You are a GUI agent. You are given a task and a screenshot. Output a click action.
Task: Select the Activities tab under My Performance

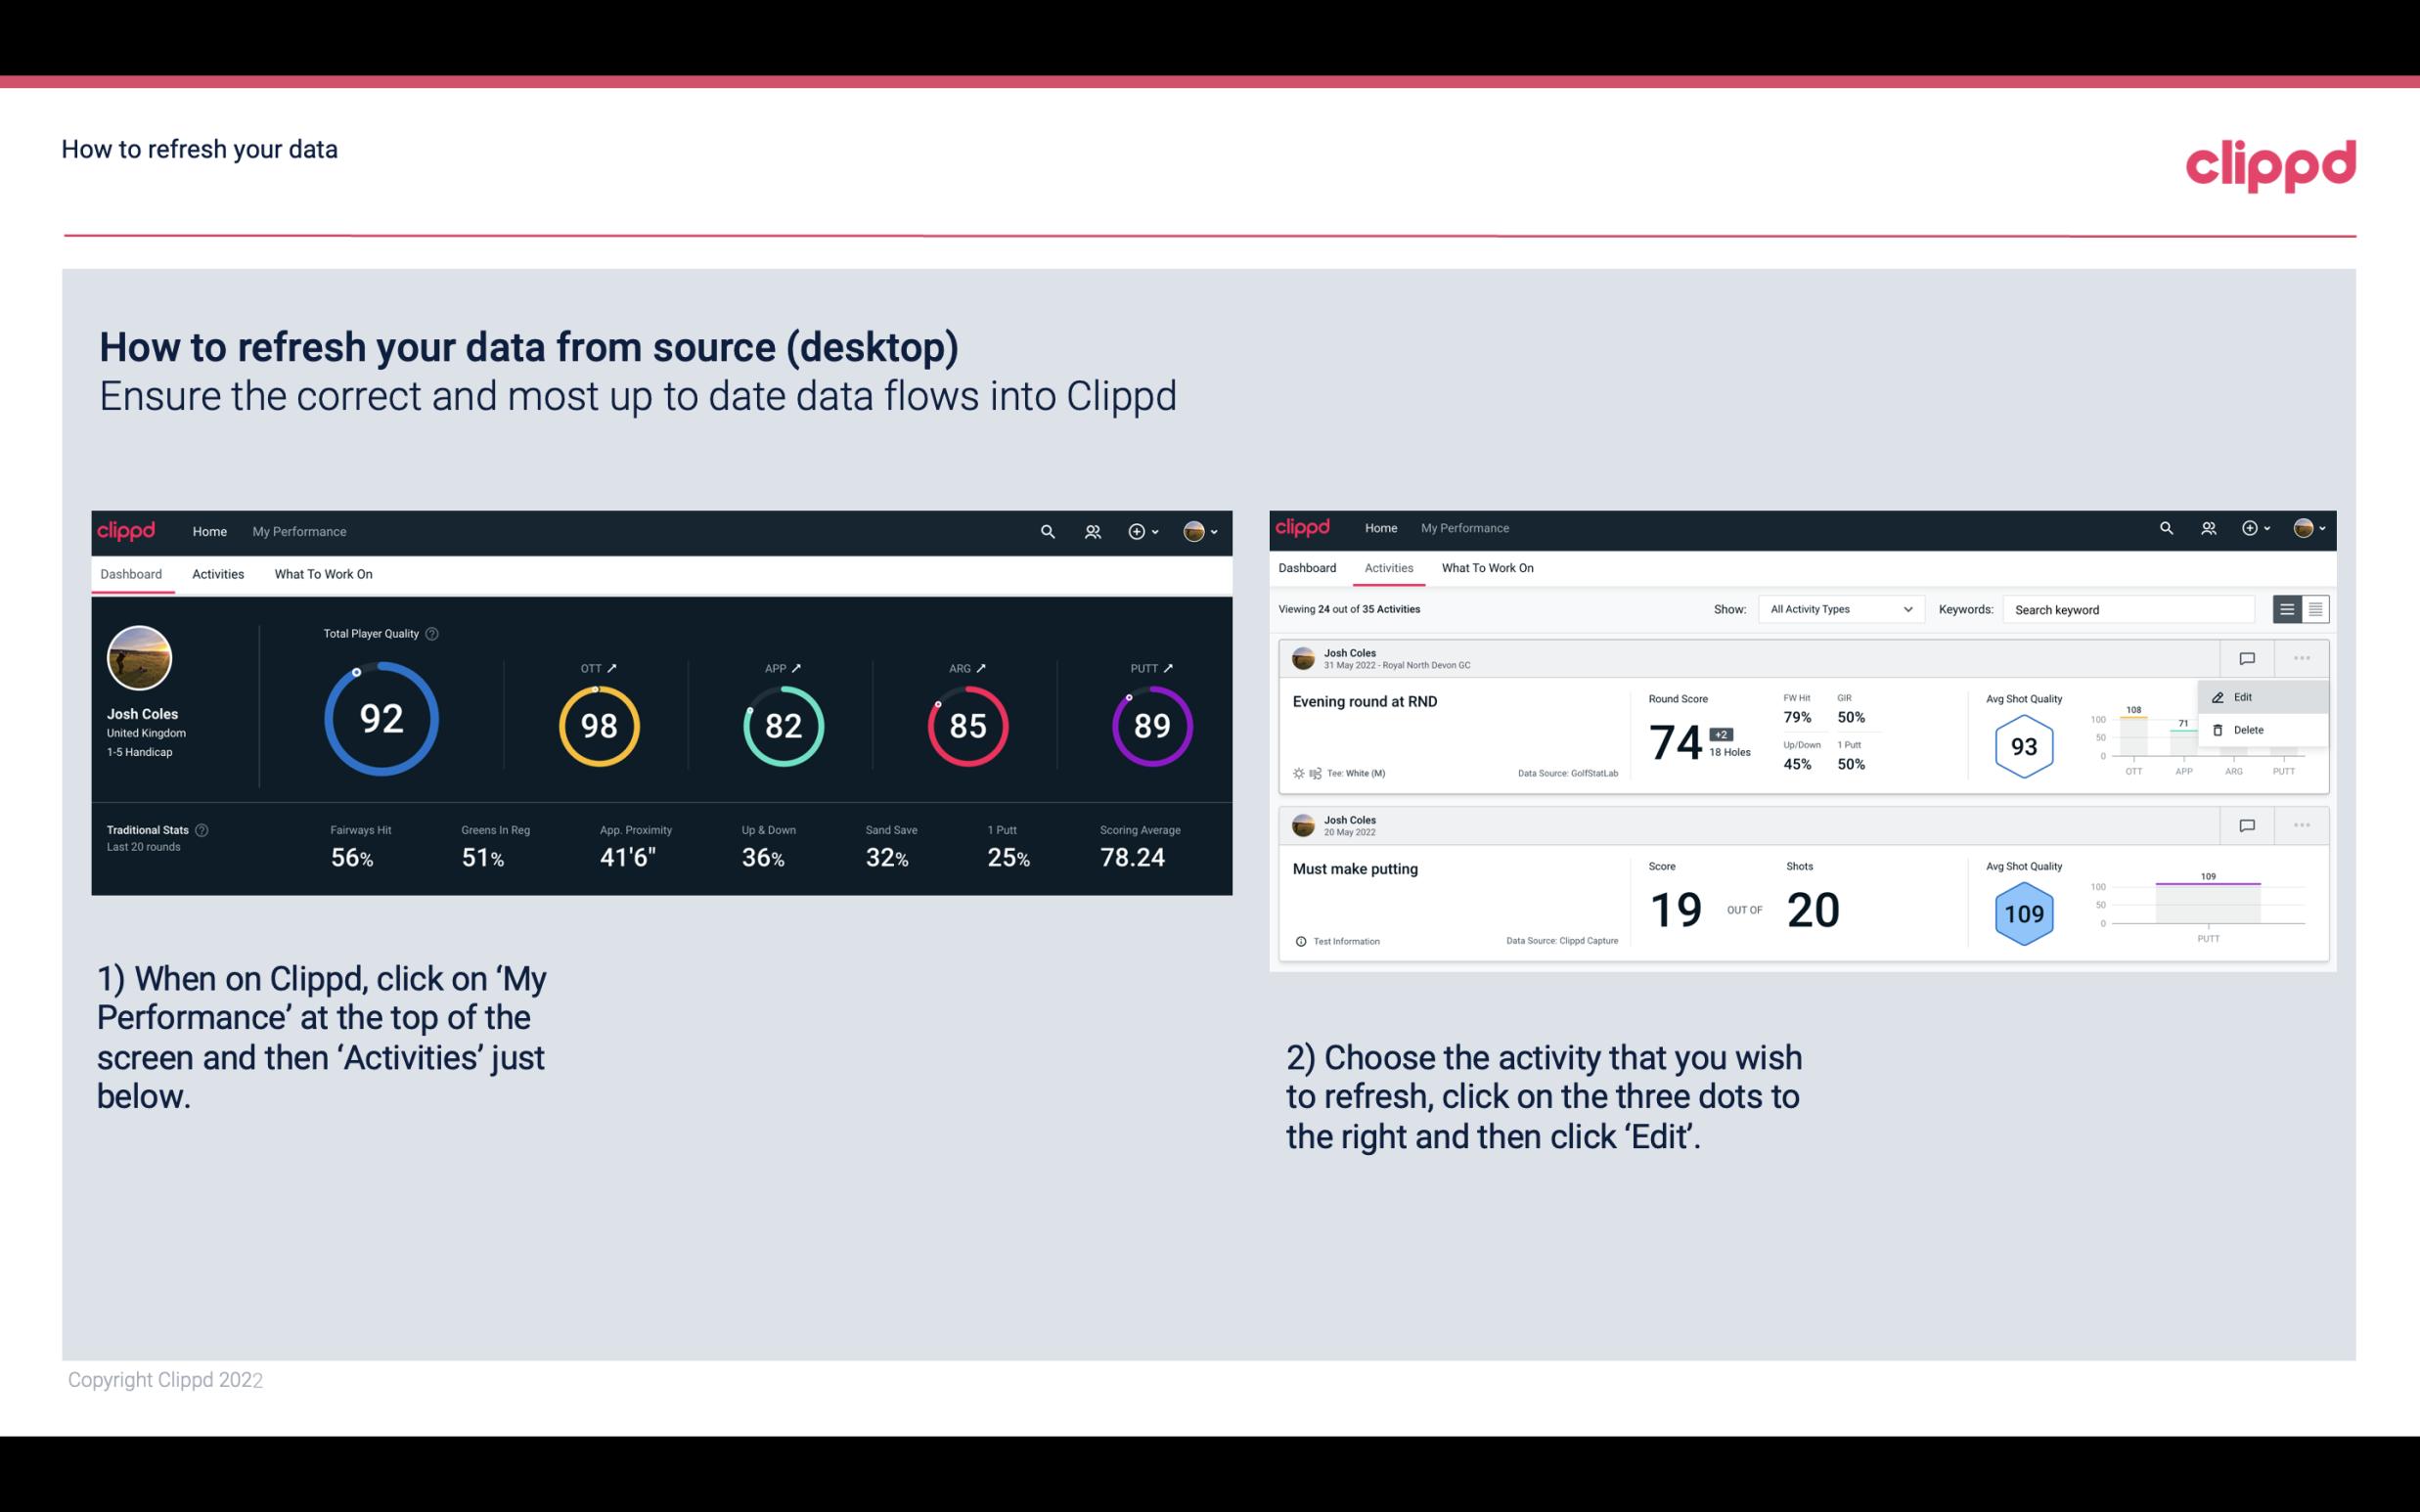(216, 573)
